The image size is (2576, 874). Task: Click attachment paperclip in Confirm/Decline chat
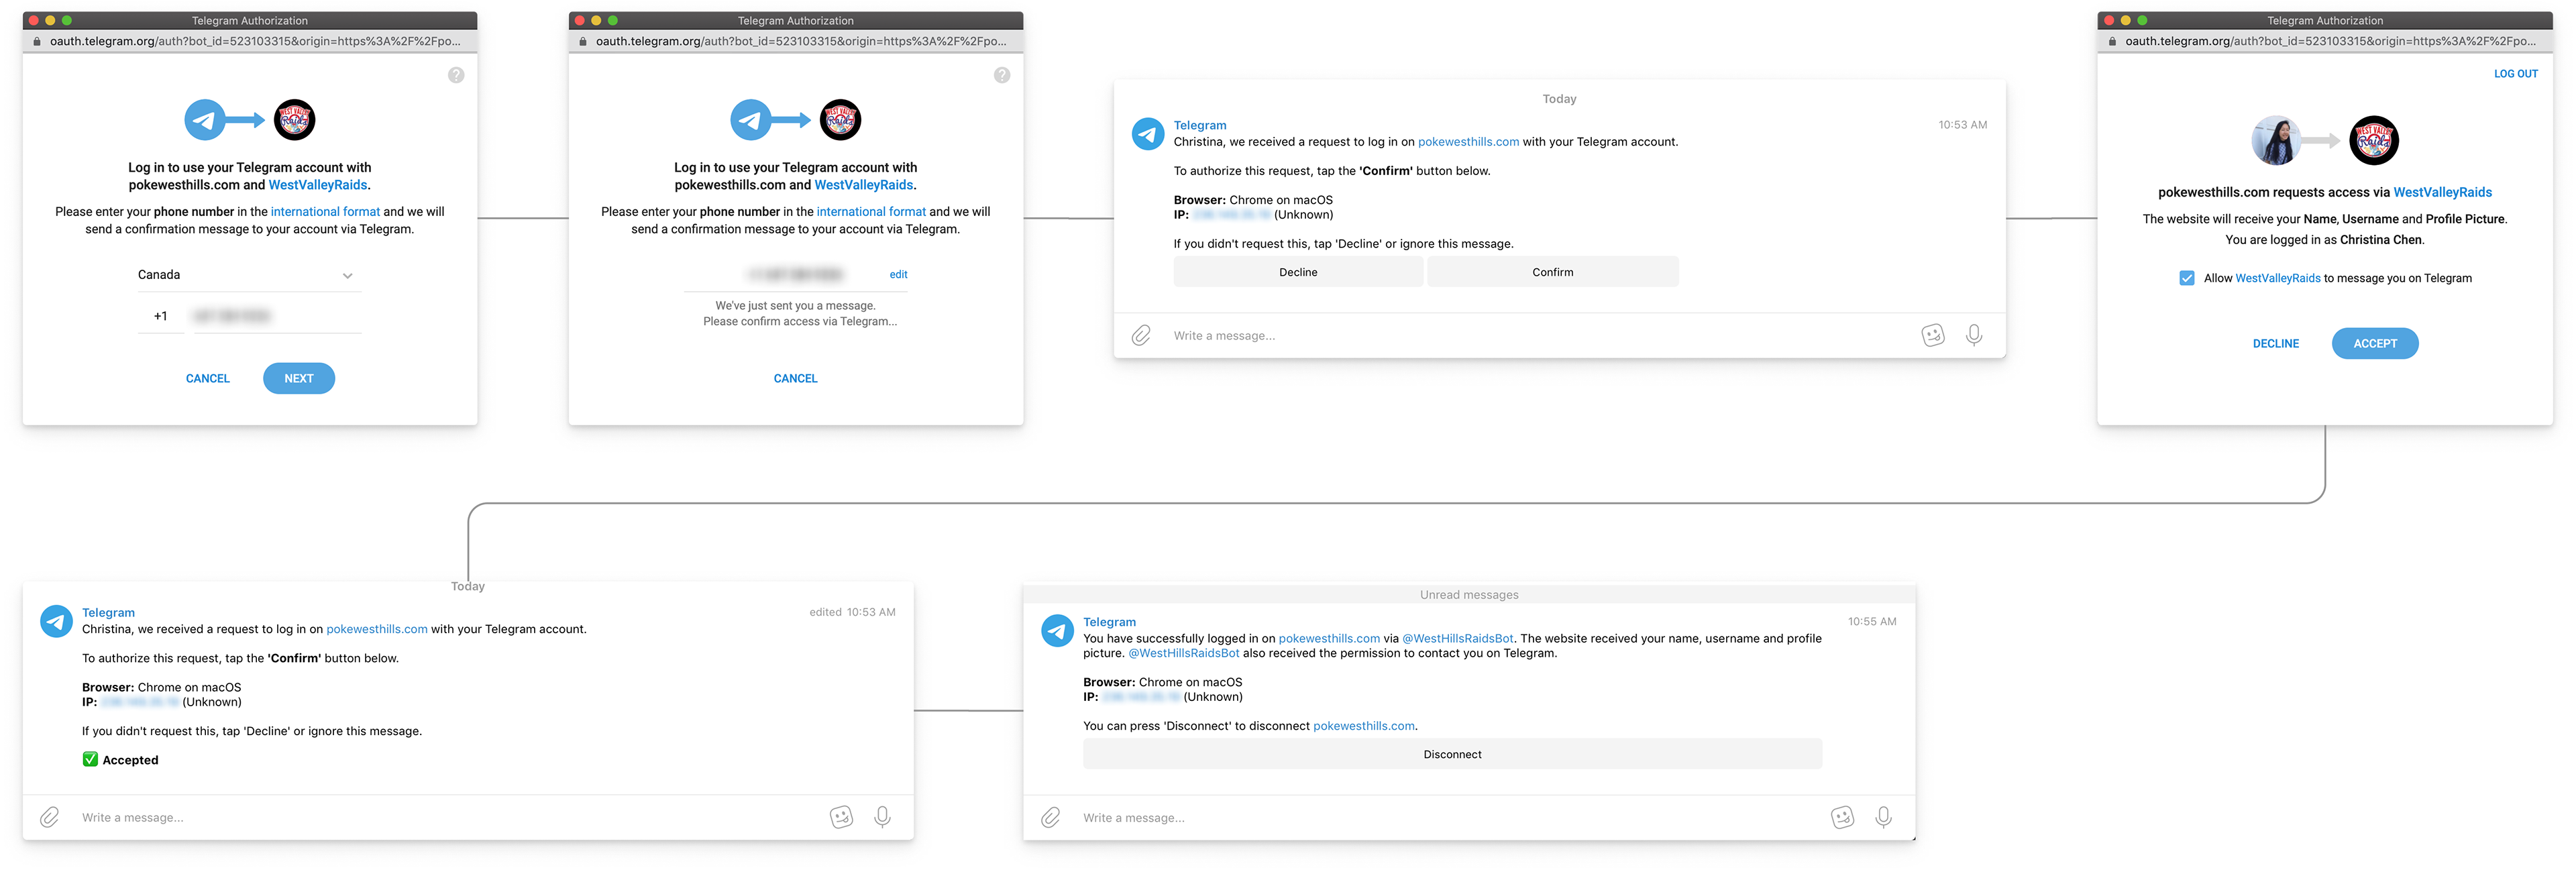[x=1141, y=335]
